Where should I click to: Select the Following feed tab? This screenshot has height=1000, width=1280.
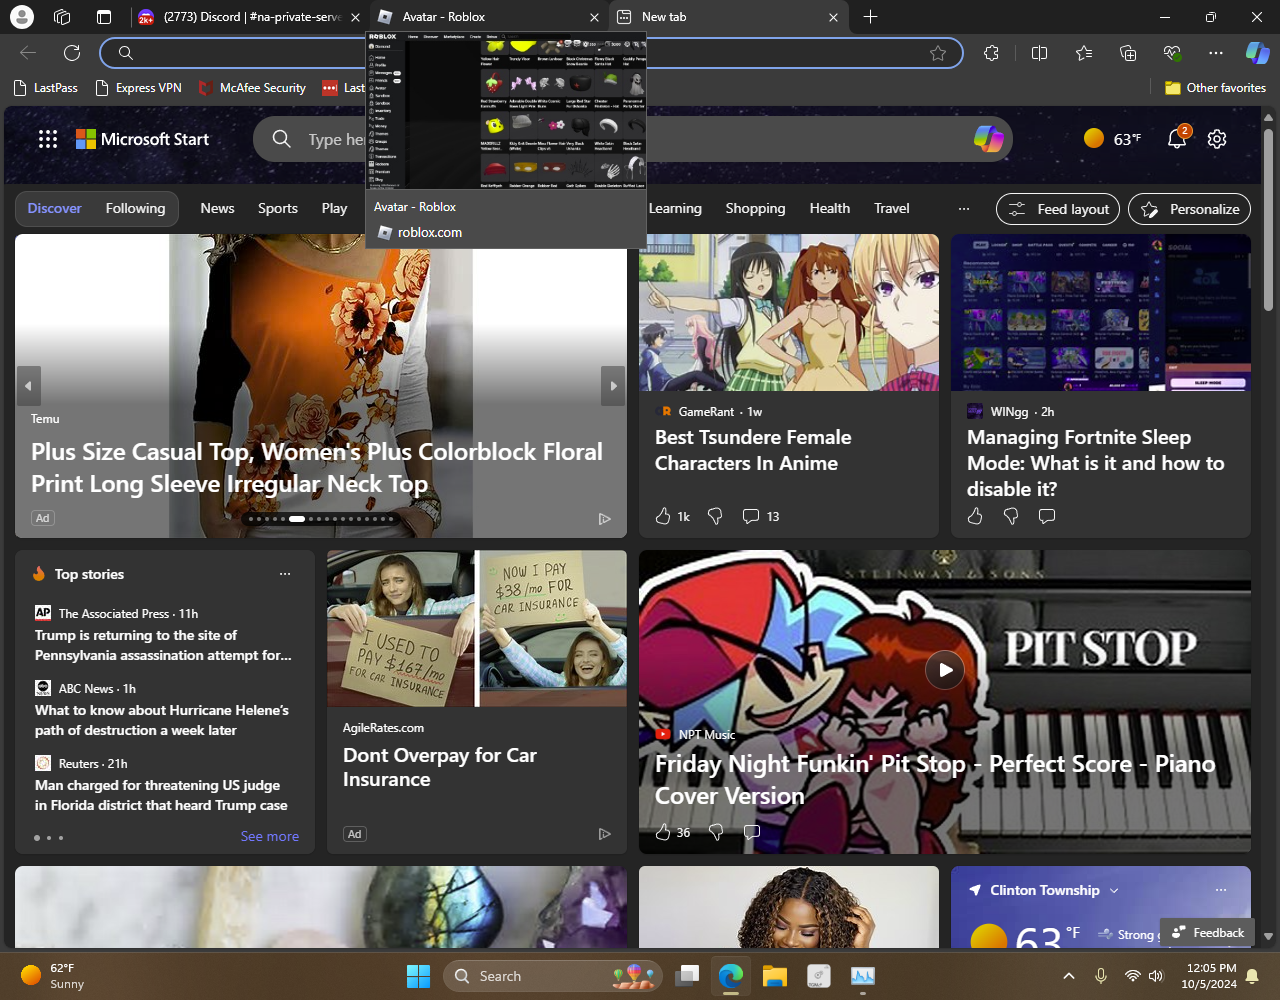coord(135,208)
